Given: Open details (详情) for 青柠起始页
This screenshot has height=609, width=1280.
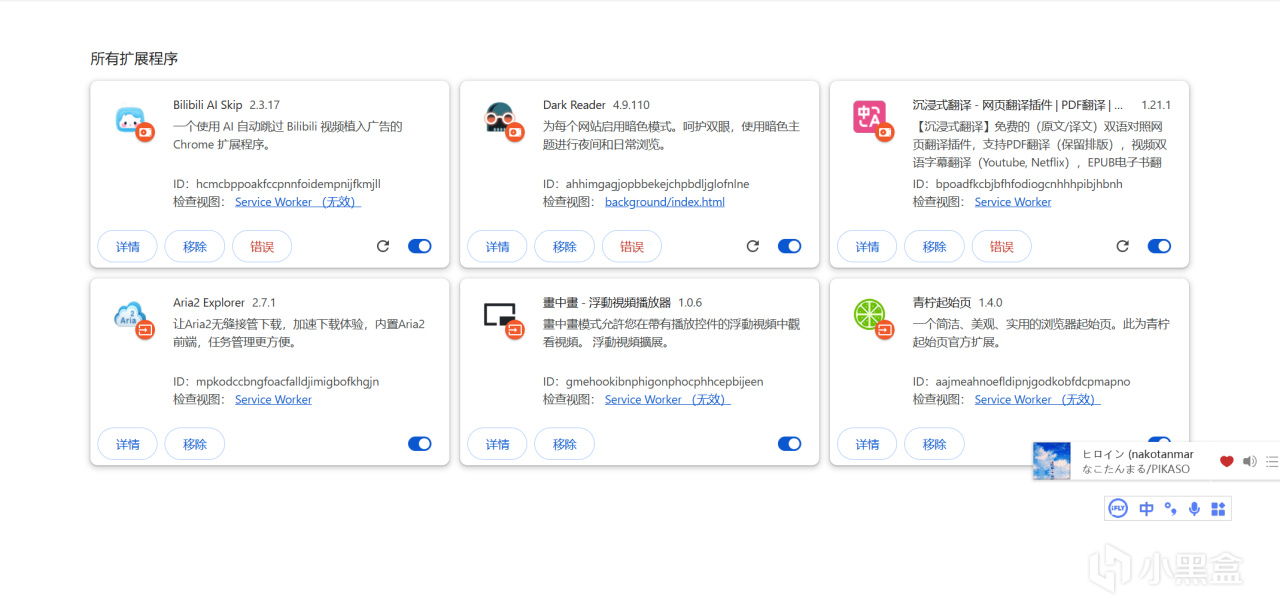Looking at the screenshot, I should pyautogui.click(x=868, y=444).
